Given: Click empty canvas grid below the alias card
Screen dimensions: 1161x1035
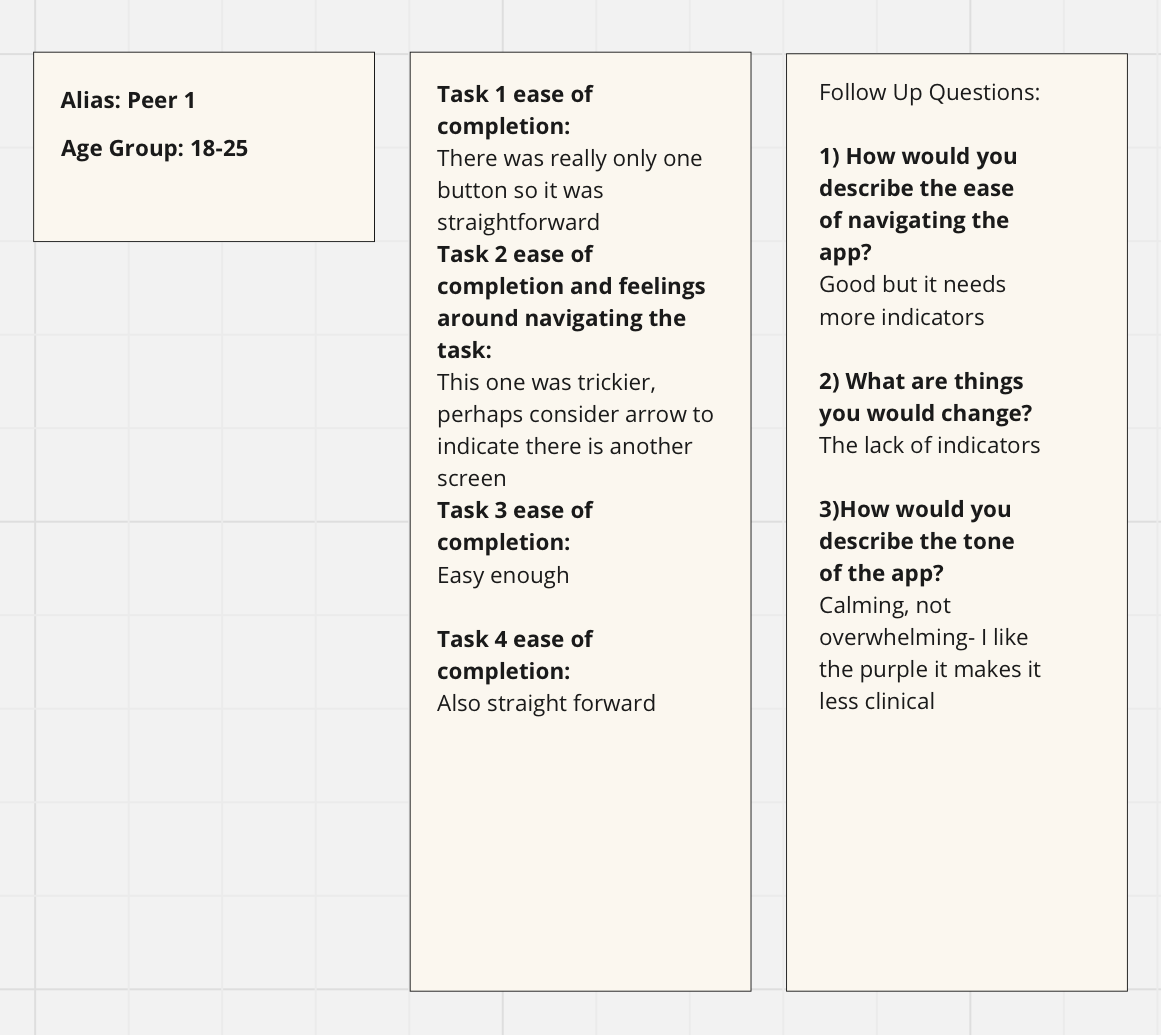Looking at the screenshot, I should (x=204, y=592).
